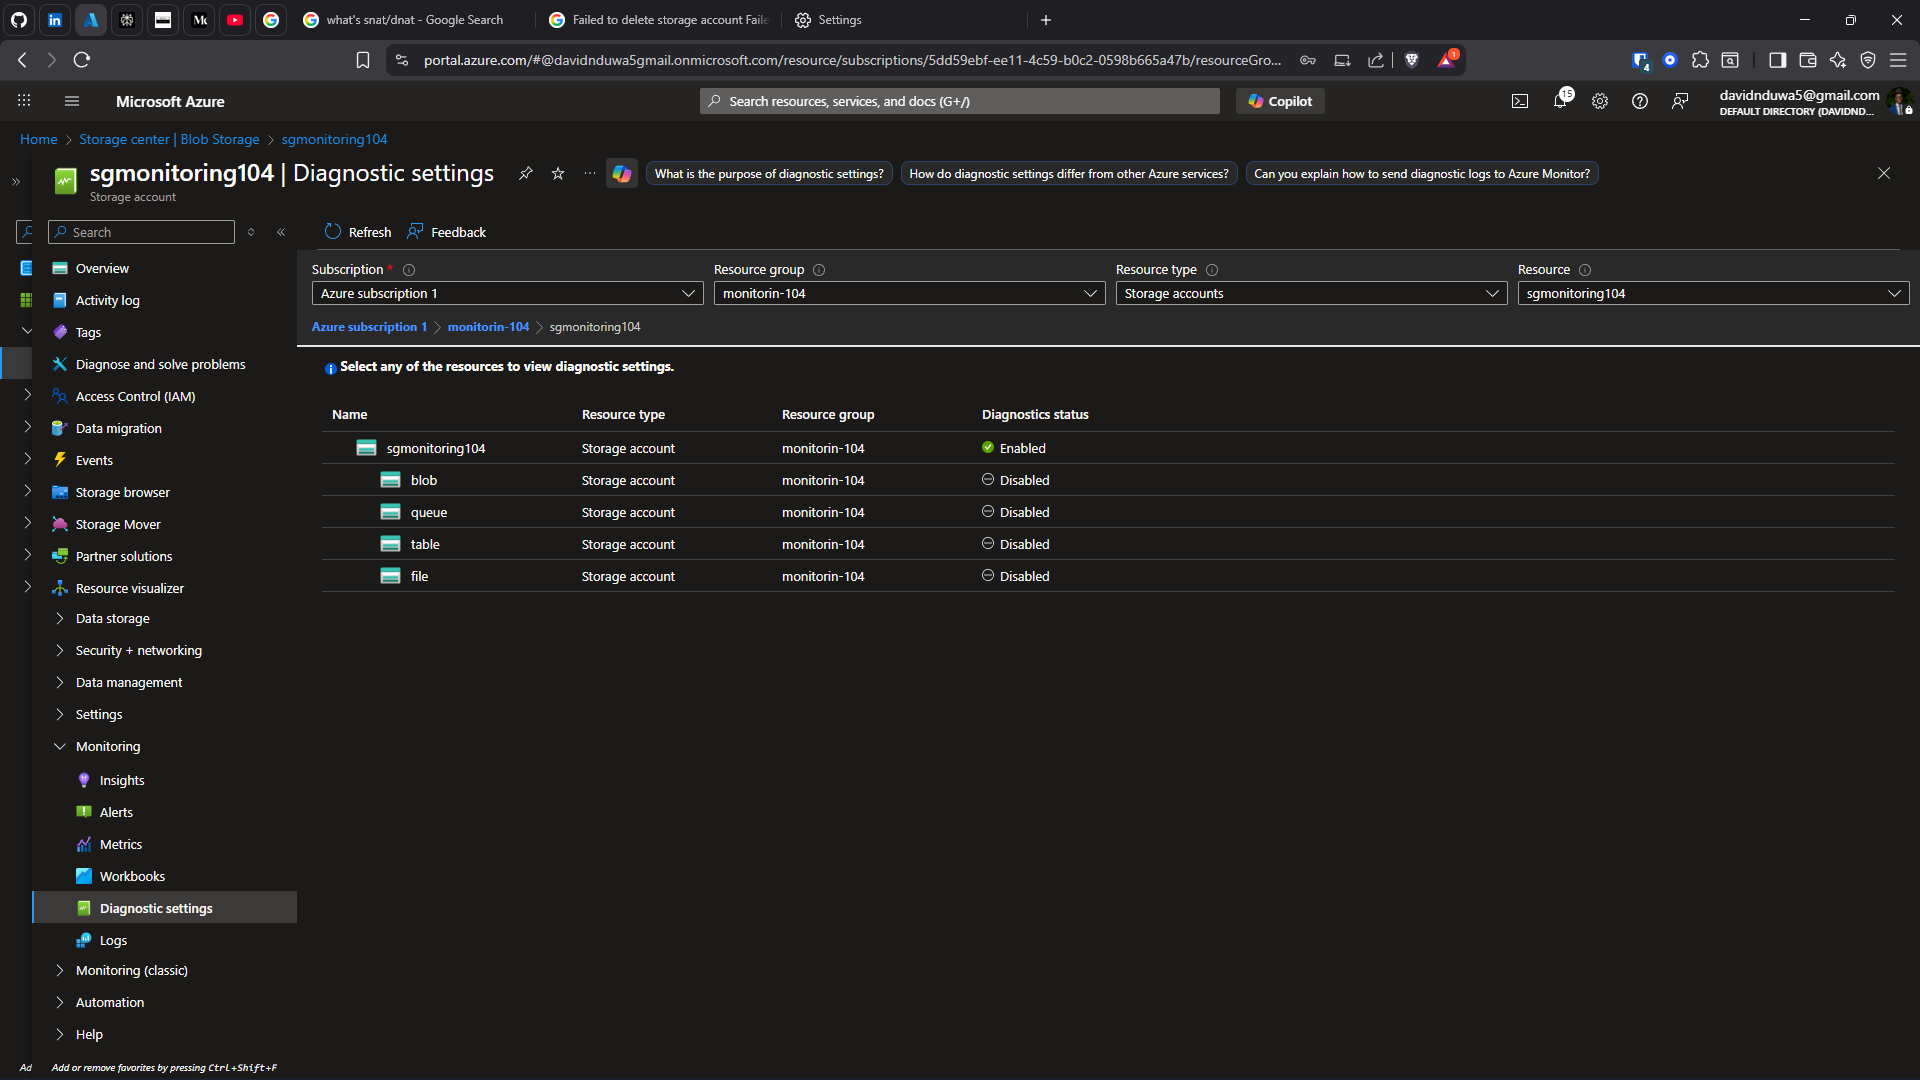Switch to the pinned GitHub tab

[19, 20]
